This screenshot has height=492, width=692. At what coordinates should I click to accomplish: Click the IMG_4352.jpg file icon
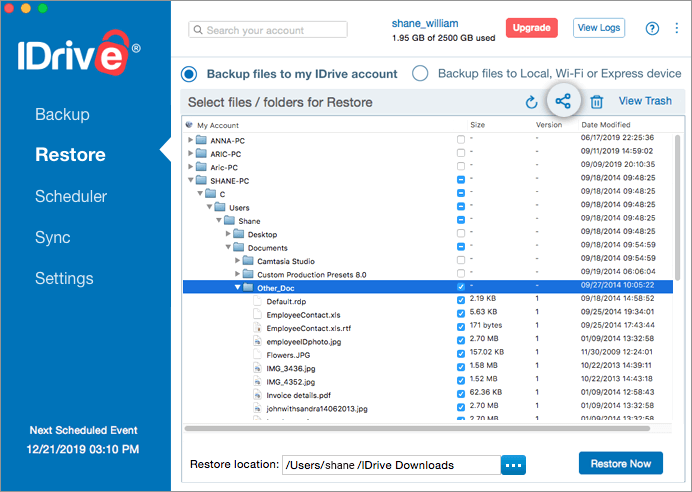coord(257,382)
